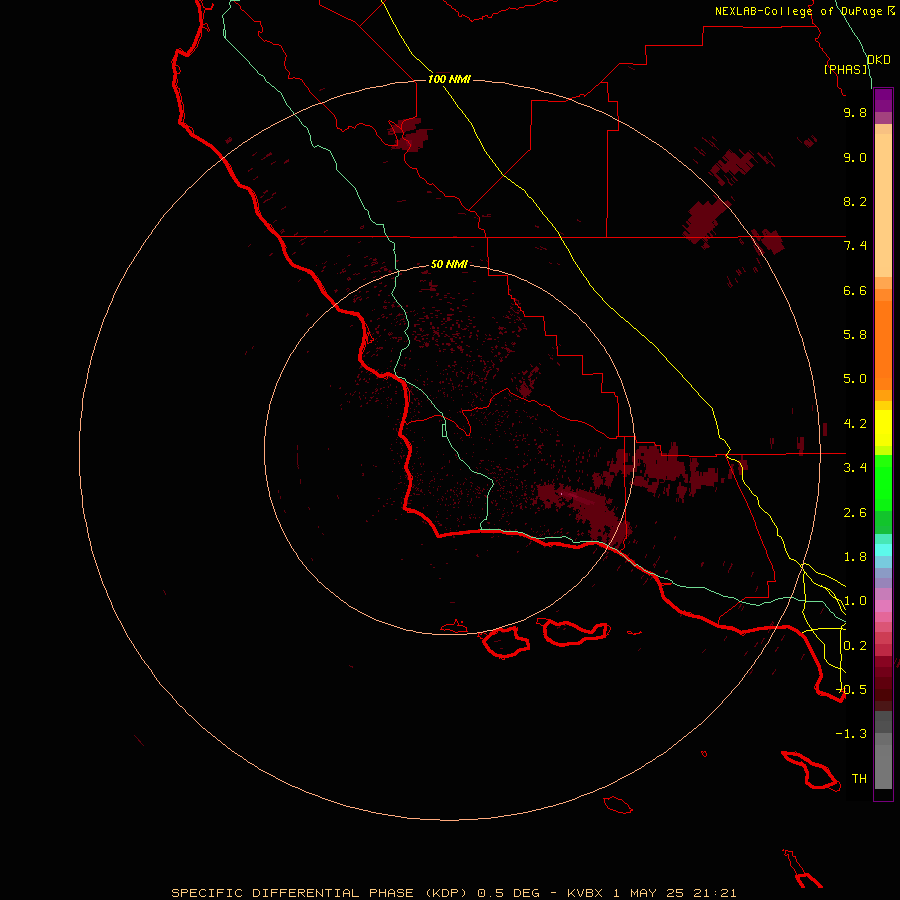This screenshot has width=900, height=900.
Task: Click the [PHAS] legend label
Action: [x=846, y=69]
